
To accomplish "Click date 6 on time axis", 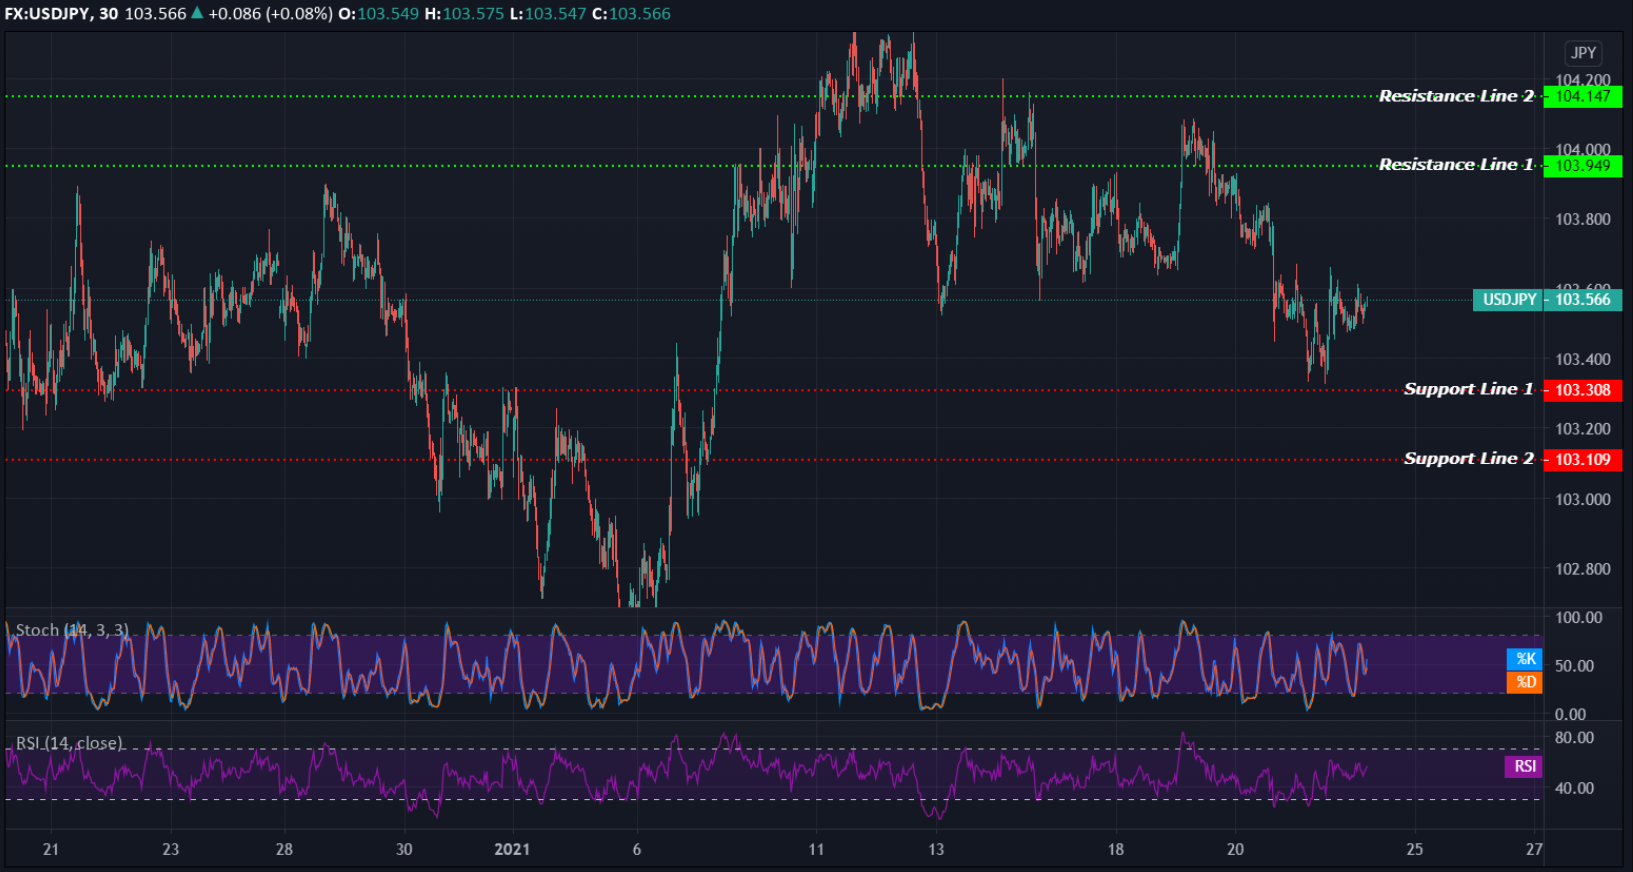I will coord(637,849).
